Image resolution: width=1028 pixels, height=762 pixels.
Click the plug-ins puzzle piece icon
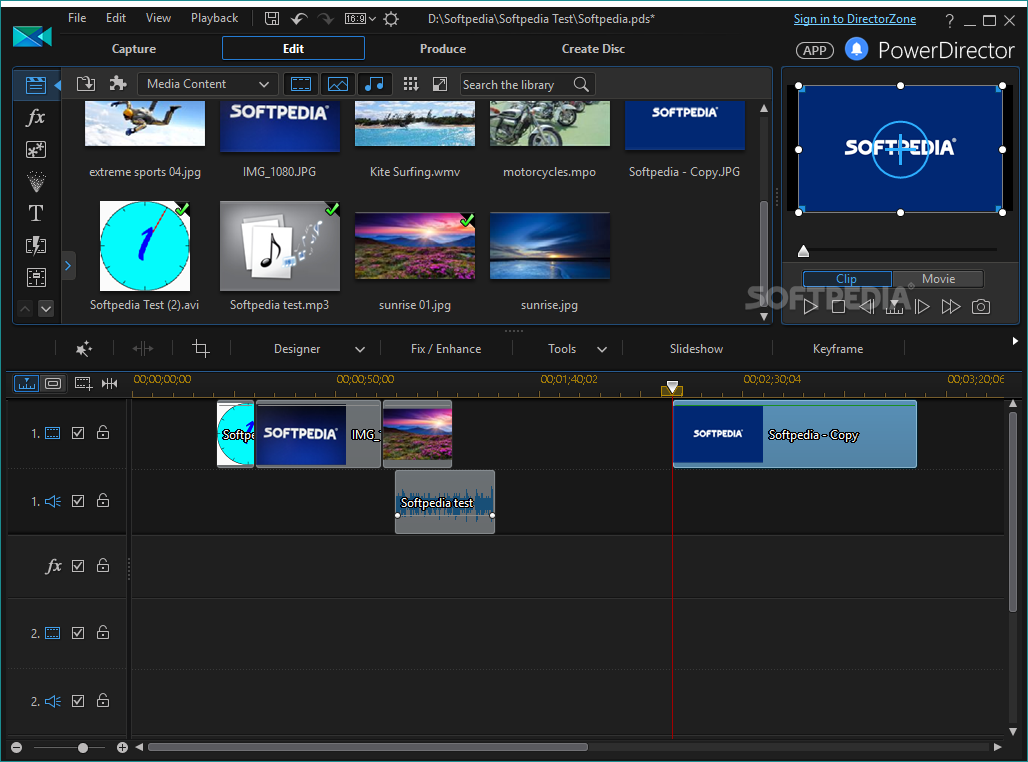(118, 83)
